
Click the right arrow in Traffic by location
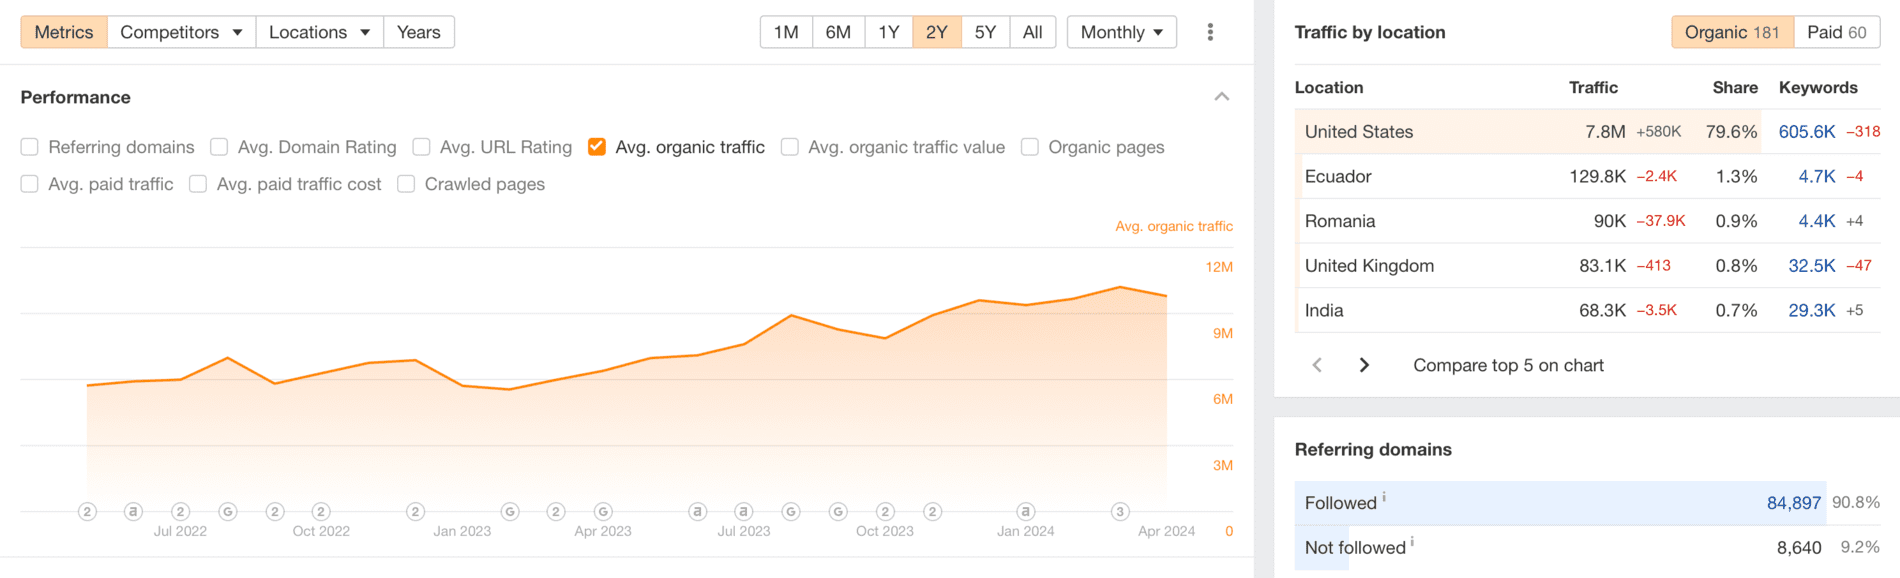tap(1363, 365)
